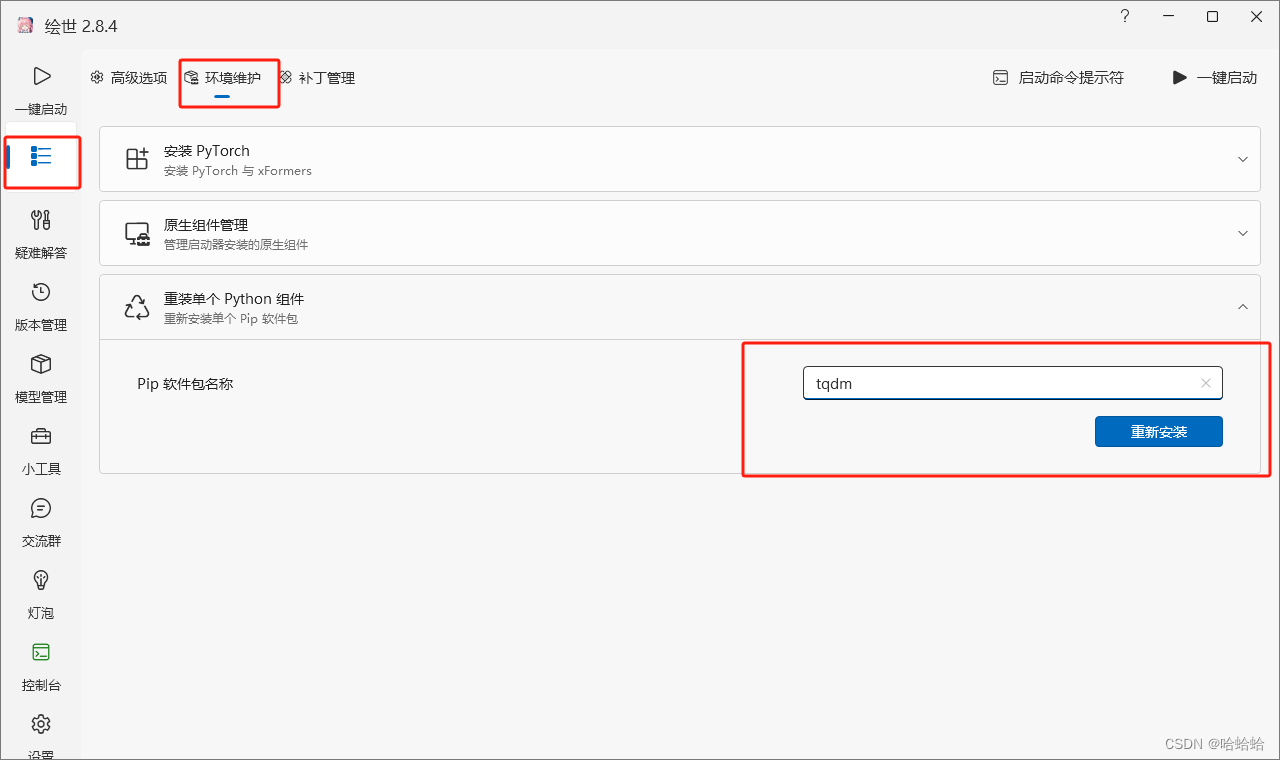Open the 控制台 console panel

pyautogui.click(x=41, y=665)
